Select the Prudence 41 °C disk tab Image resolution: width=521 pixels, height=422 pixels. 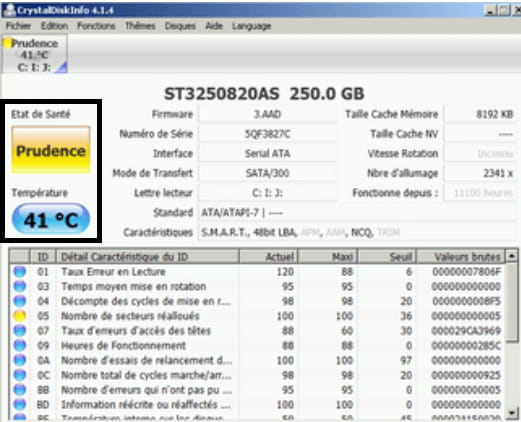pyautogui.click(x=35, y=54)
